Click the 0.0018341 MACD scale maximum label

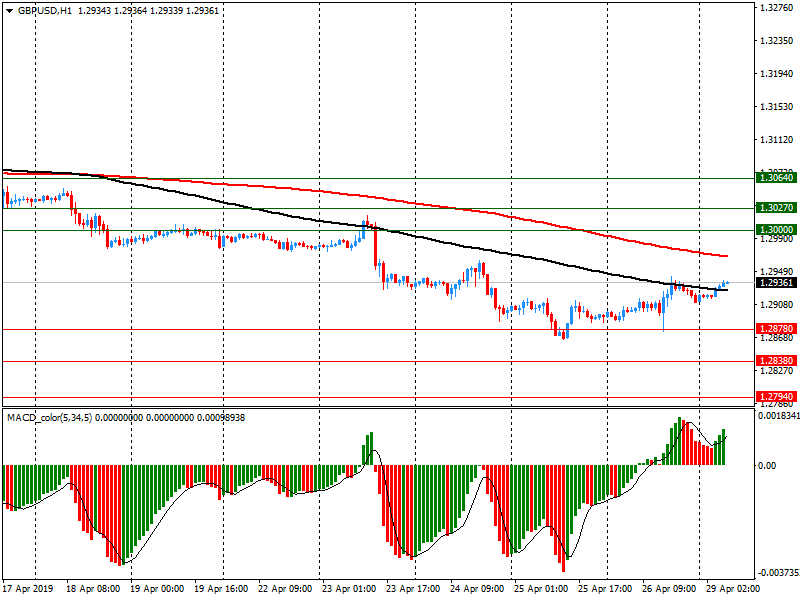tap(777, 414)
